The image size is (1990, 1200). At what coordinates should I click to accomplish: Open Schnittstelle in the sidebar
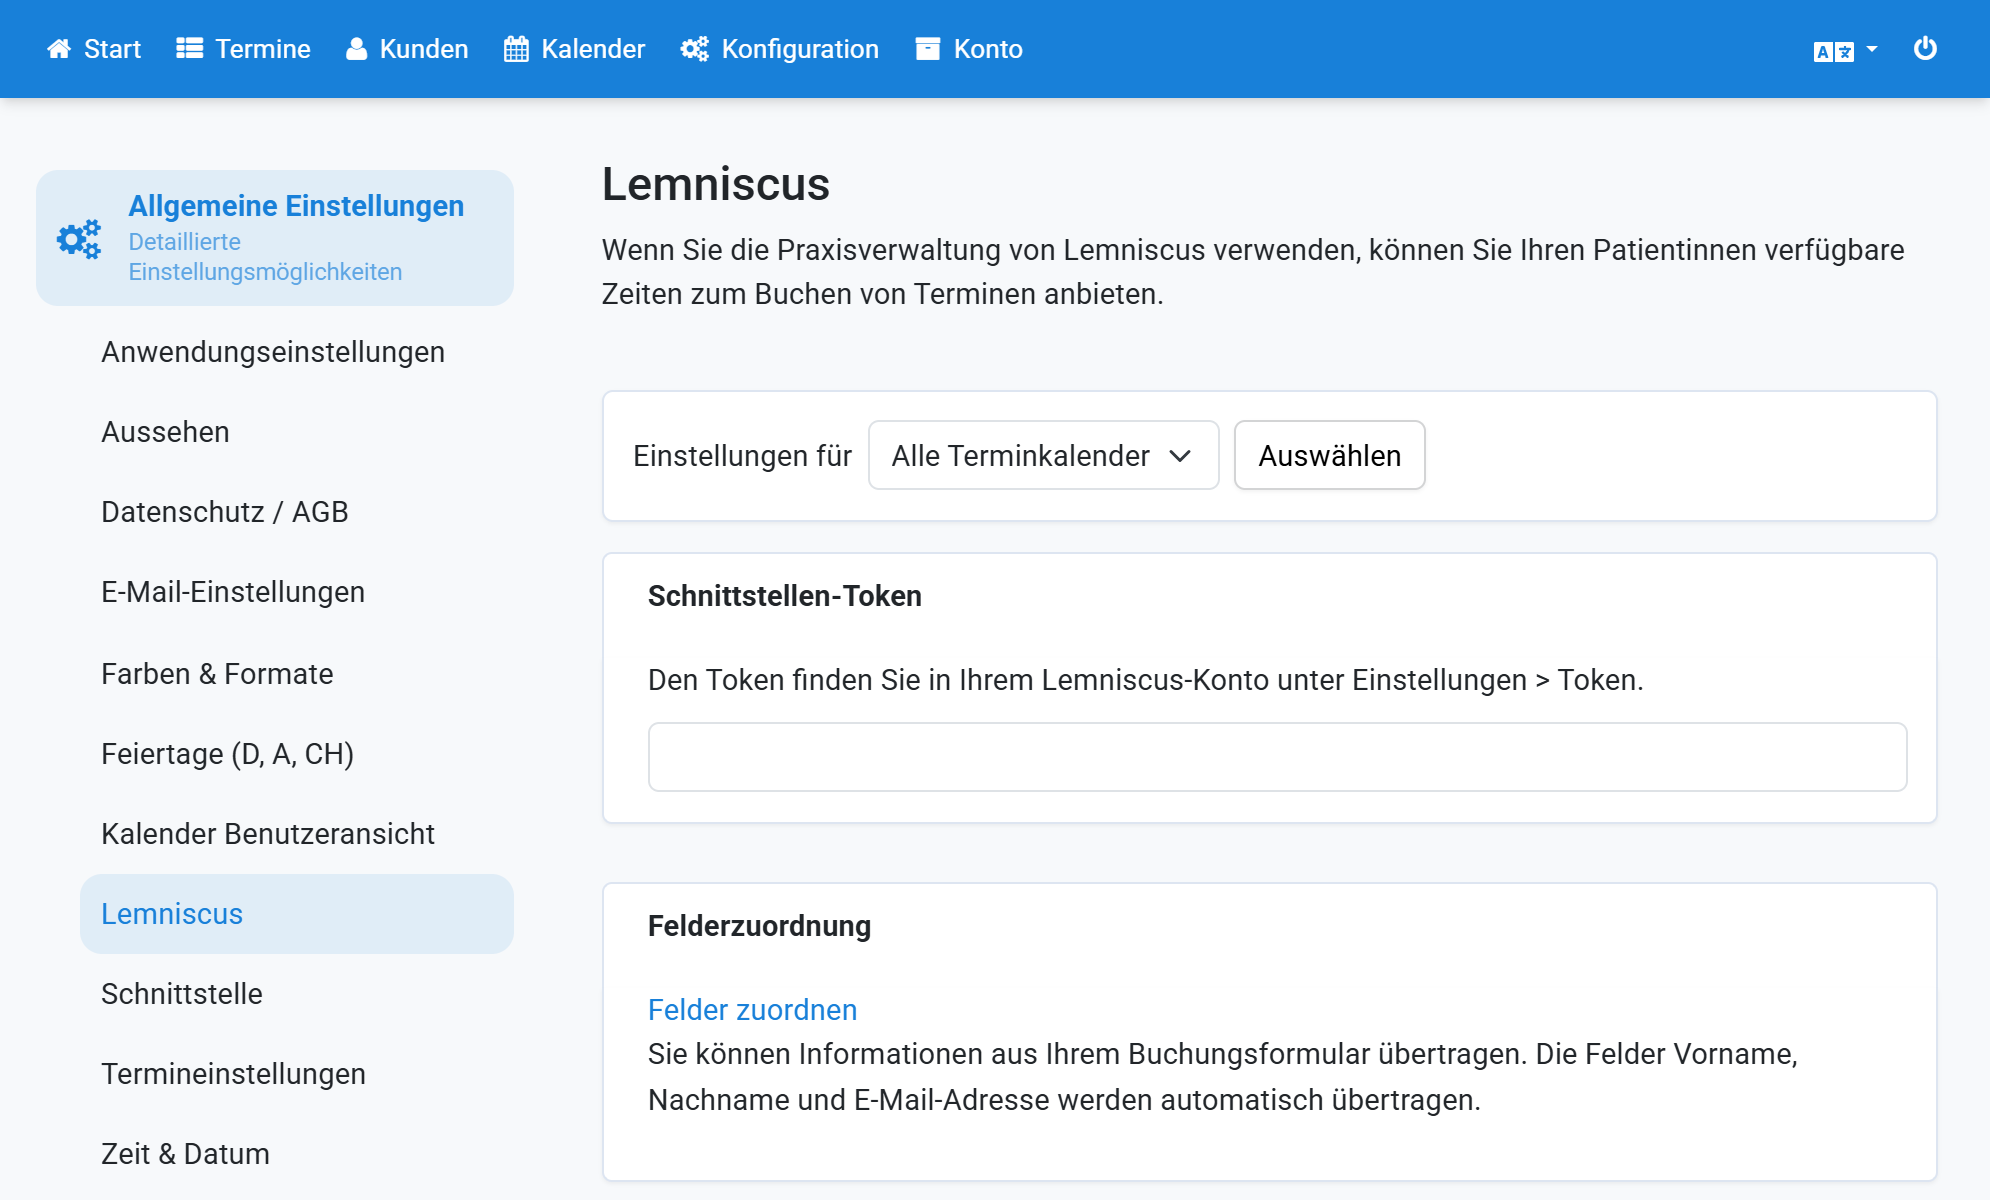pos(182,994)
